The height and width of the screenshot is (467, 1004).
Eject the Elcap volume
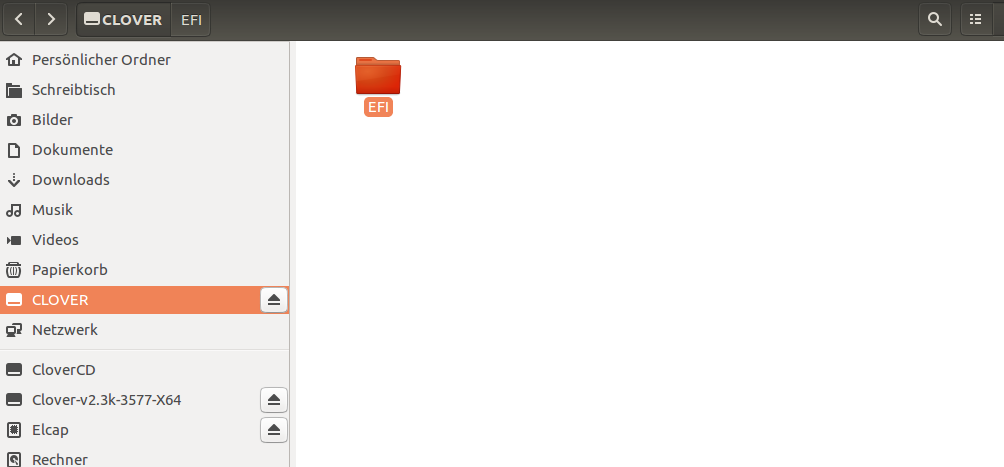tap(274, 430)
